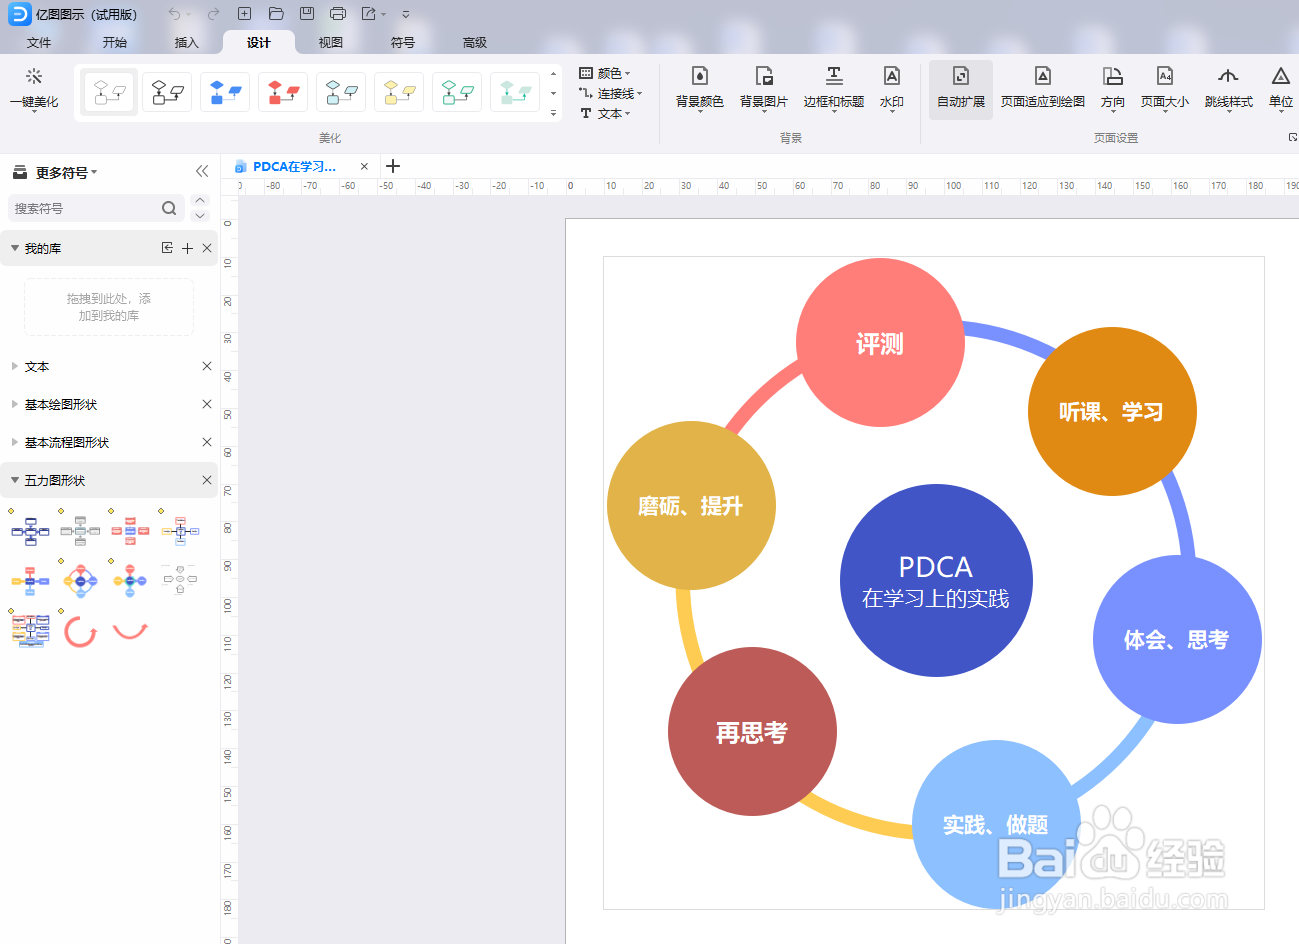Change the 页面大小 page size
Image resolution: width=1299 pixels, height=944 pixels.
pos(1164,88)
